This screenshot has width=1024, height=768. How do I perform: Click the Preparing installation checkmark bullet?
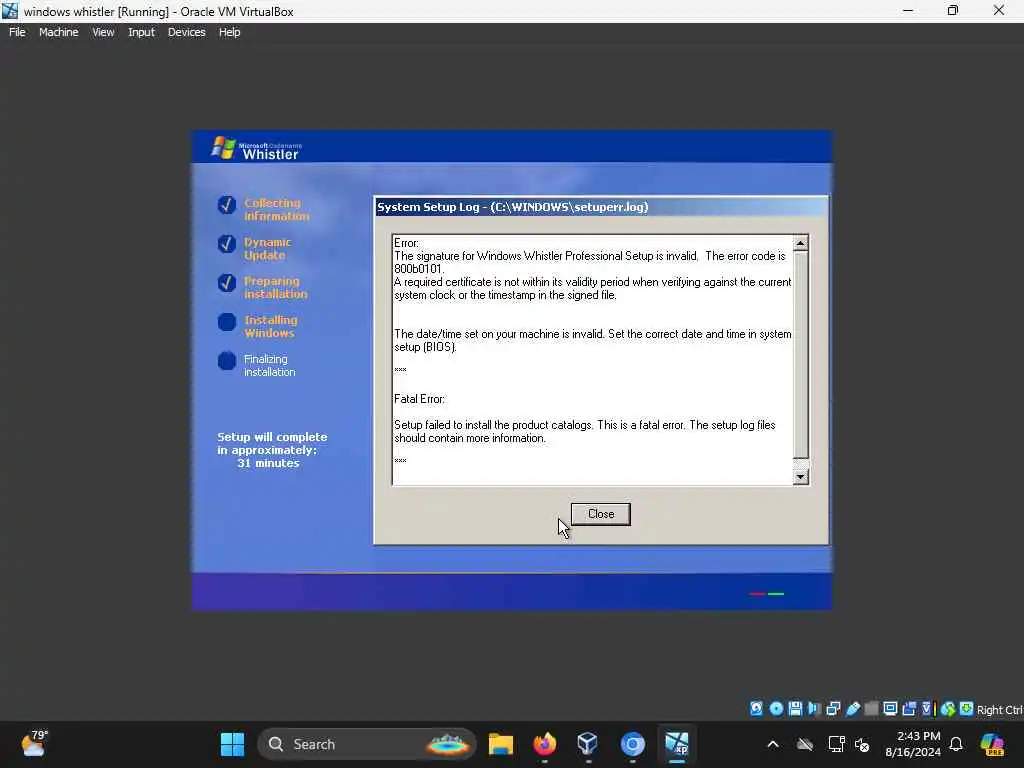(227, 283)
